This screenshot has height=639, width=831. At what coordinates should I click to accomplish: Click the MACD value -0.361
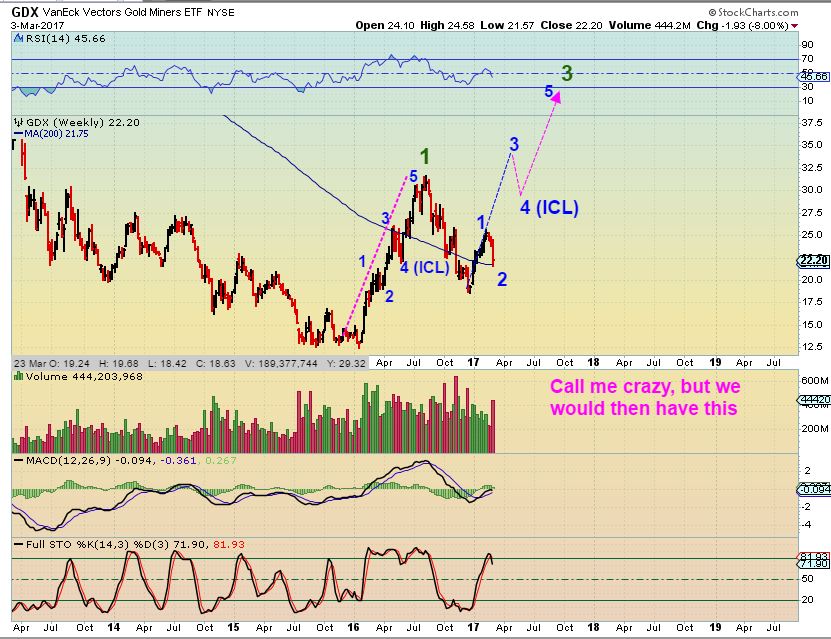[178, 460]
